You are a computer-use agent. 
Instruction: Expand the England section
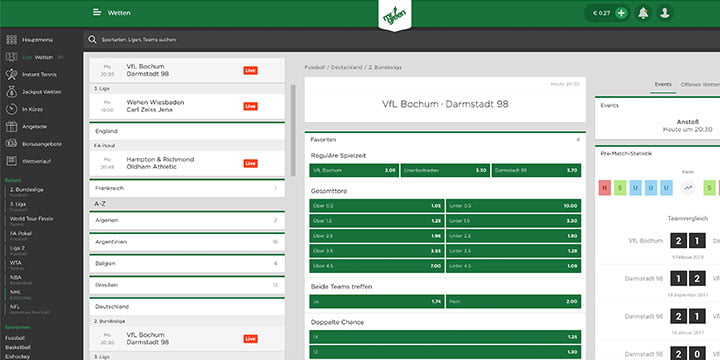coord(187,131)
